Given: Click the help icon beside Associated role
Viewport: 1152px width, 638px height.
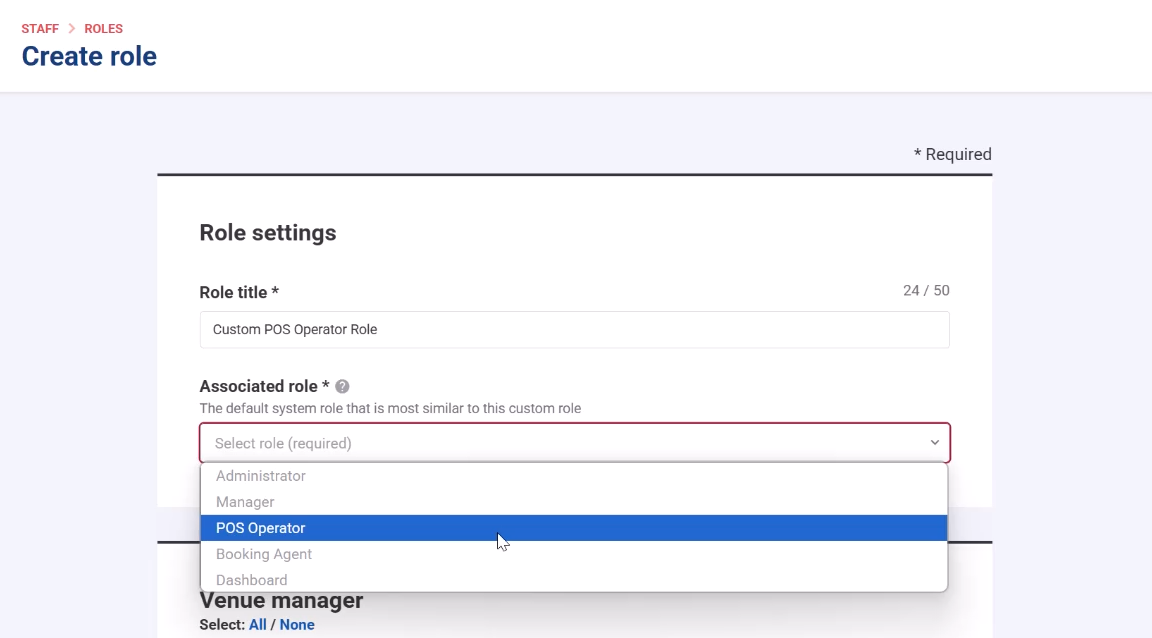Looking at the screenshot, I should 342,387.
